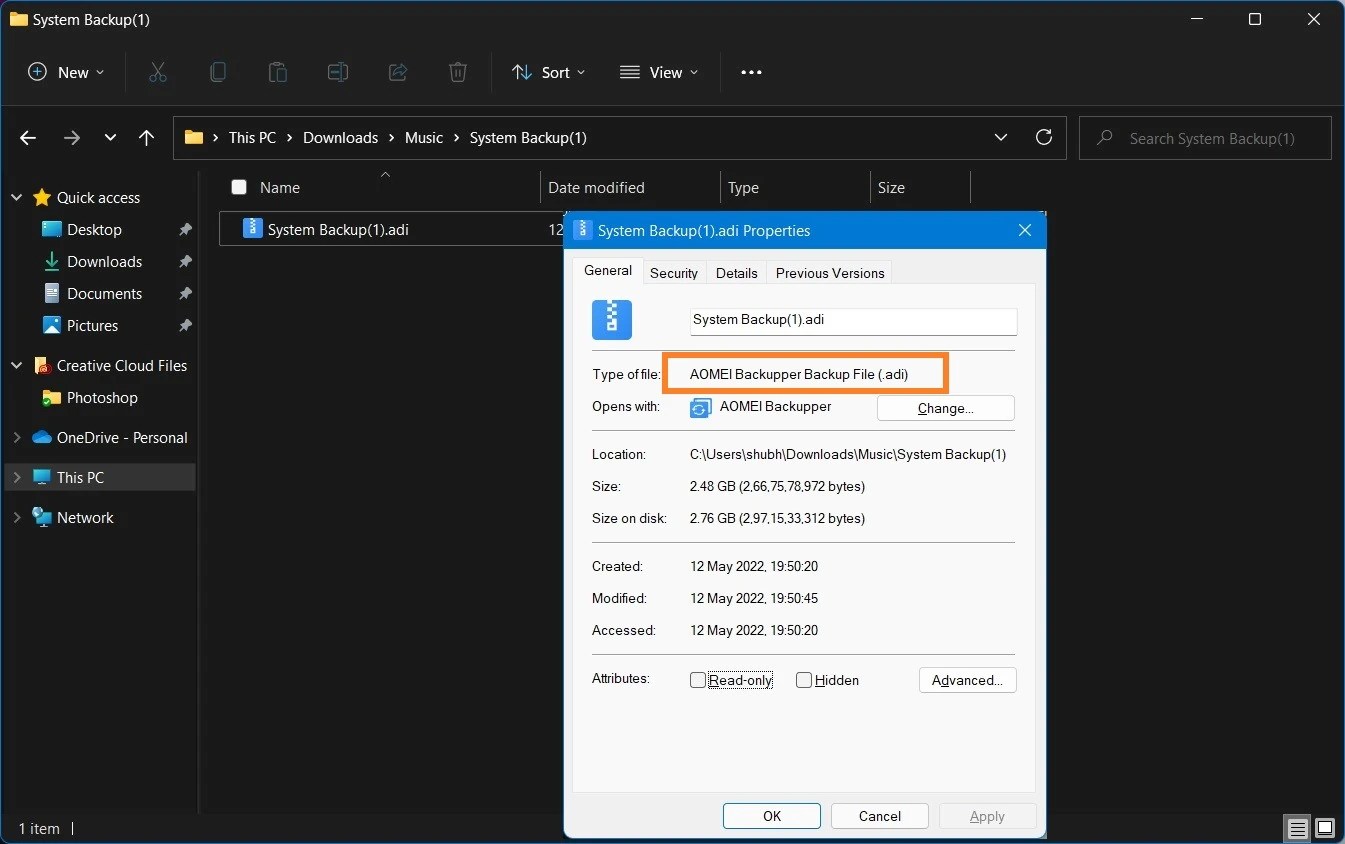Toggle the Hidden attribute checkbox
The width and height of the screenshot is (1345, 844).
pos(804,680)
